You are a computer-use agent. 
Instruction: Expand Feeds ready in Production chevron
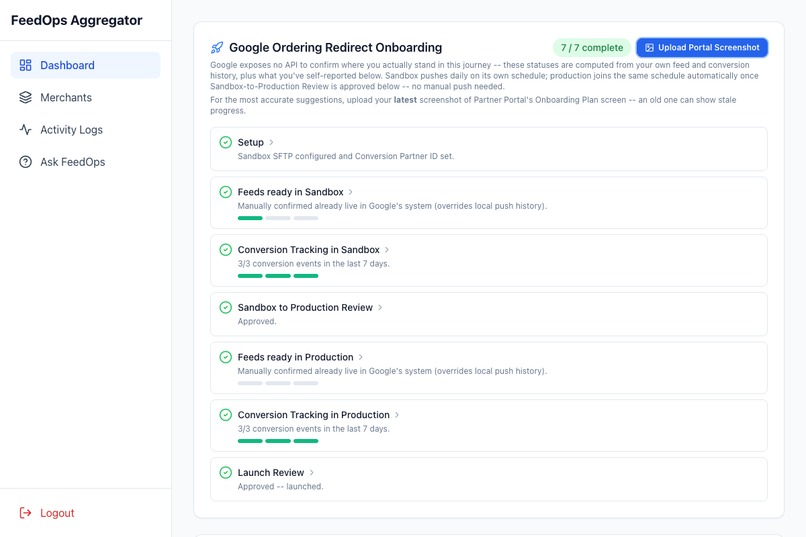[x=361, y=357]
